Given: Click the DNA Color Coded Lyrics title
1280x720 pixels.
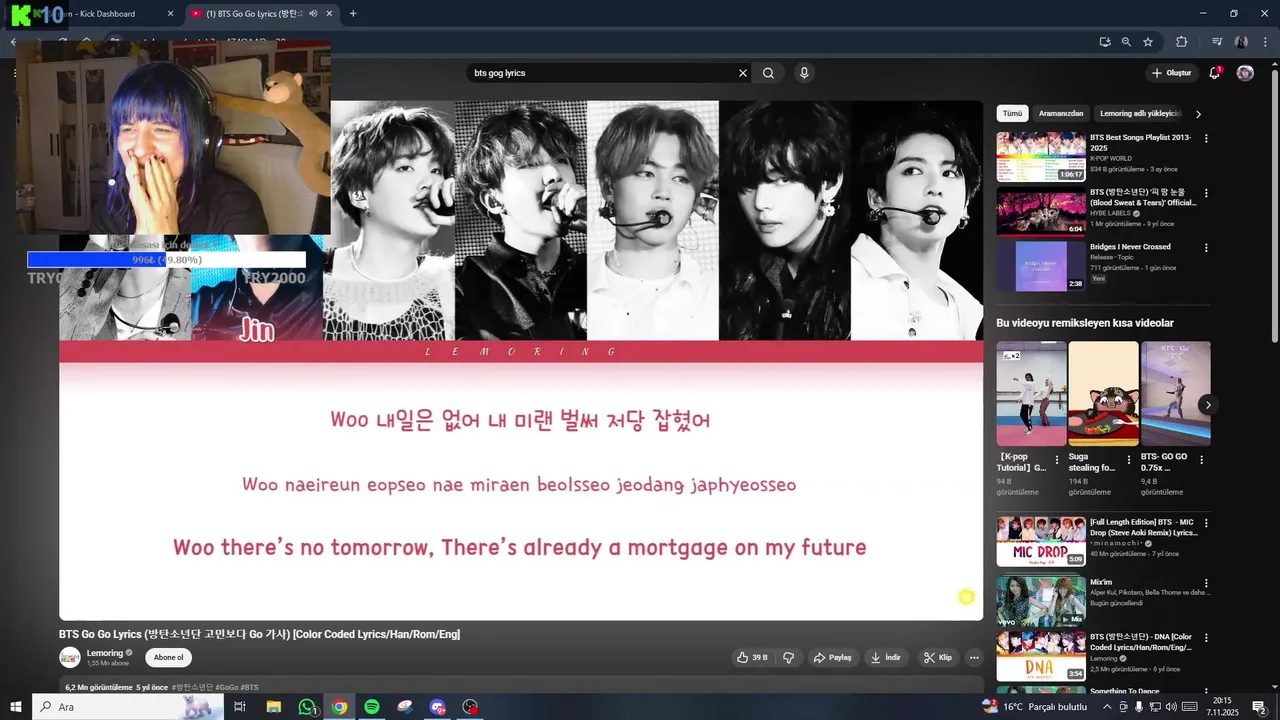Looking at the screenshot, I should 1141,642.
